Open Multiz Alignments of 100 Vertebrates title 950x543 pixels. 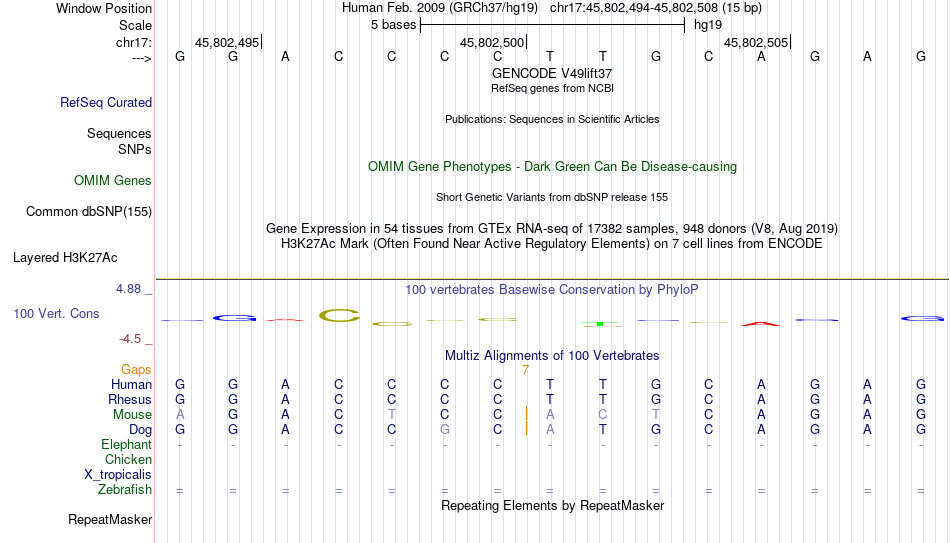coord(552,356)
